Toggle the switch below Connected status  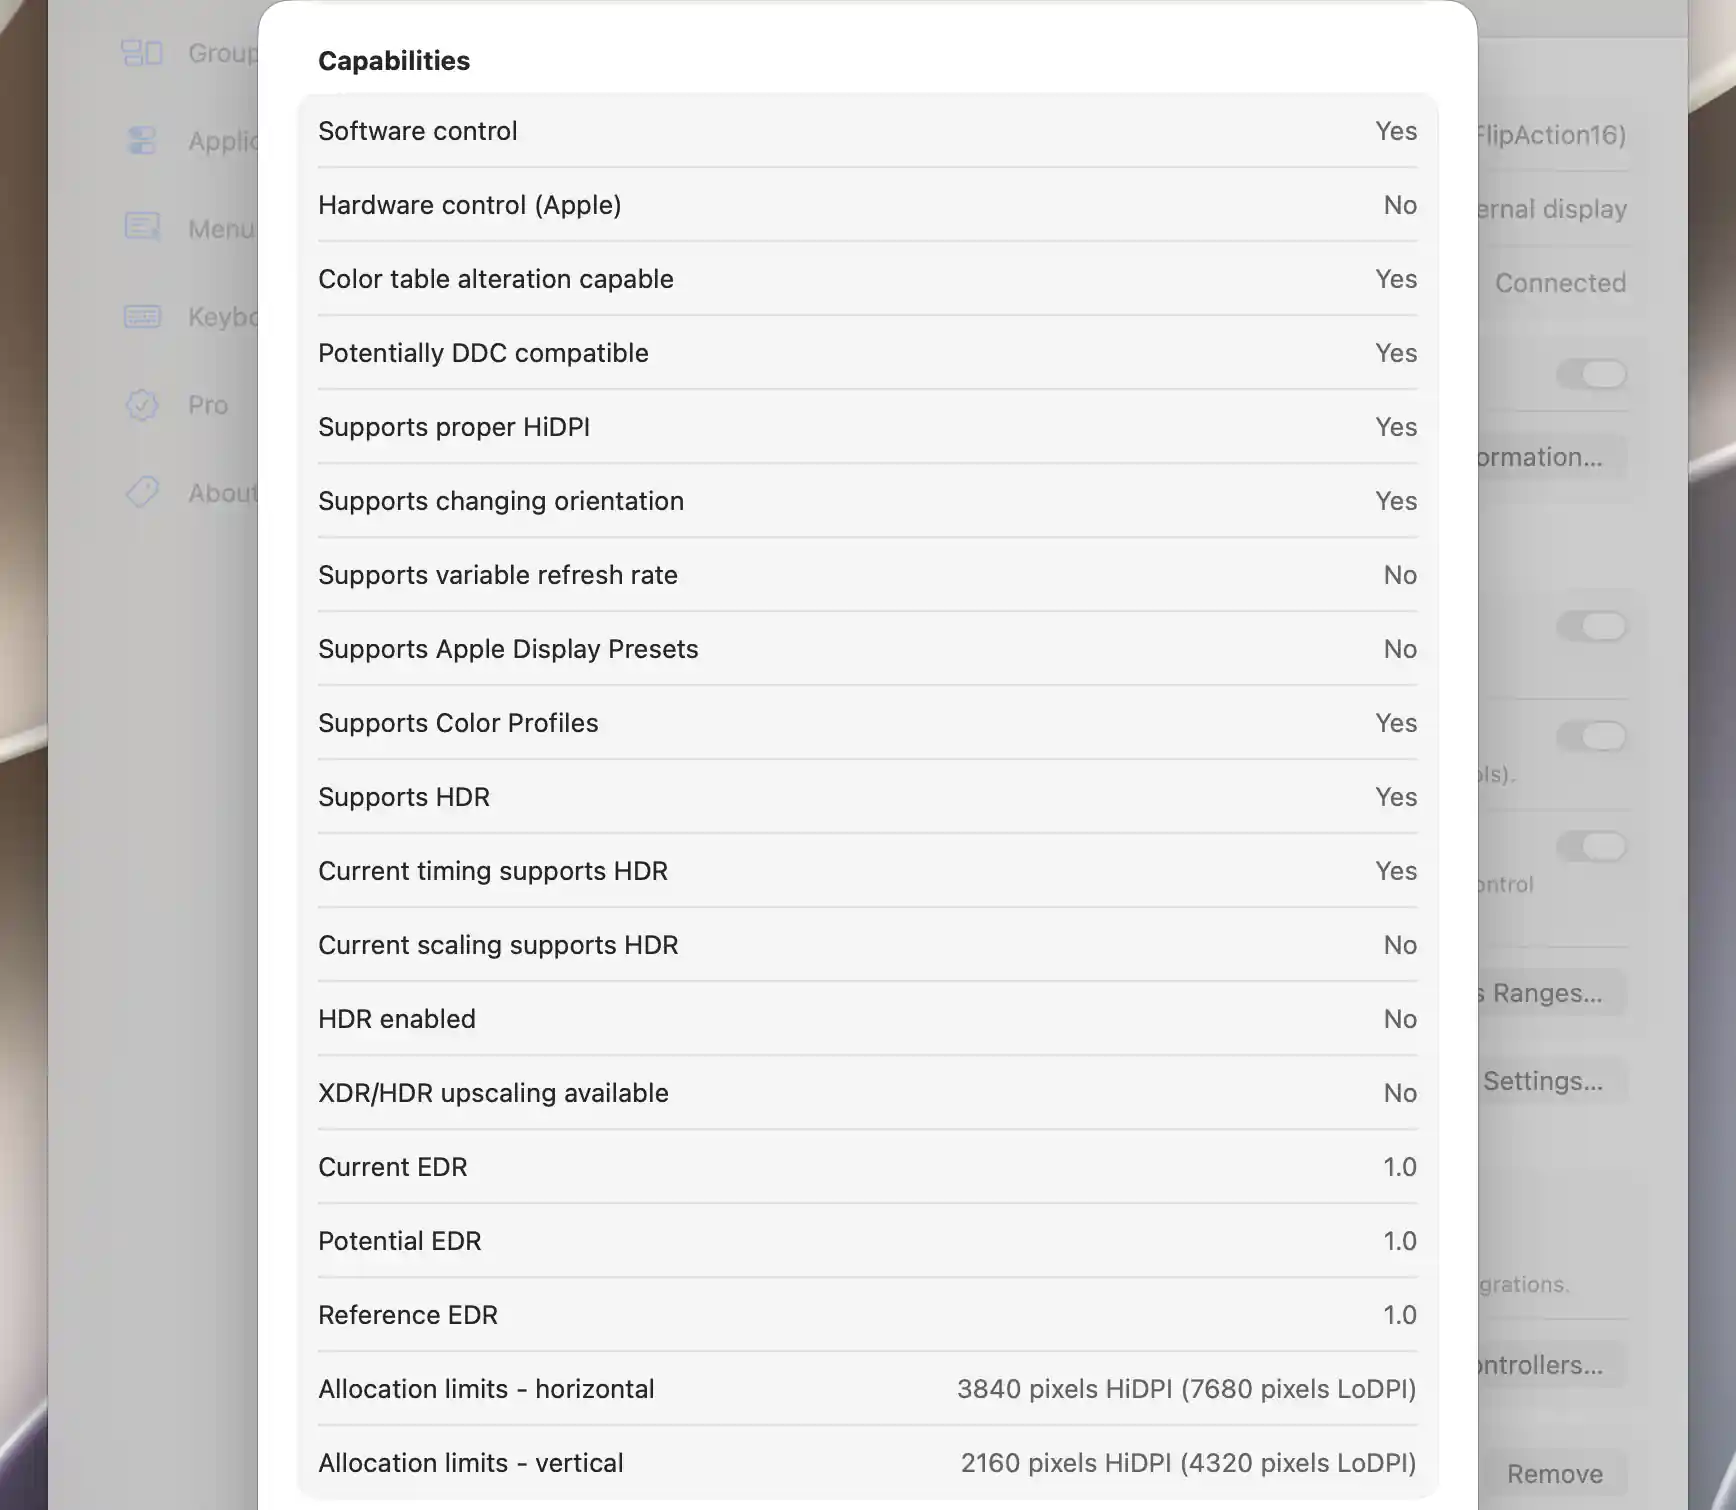[1591, 374]
